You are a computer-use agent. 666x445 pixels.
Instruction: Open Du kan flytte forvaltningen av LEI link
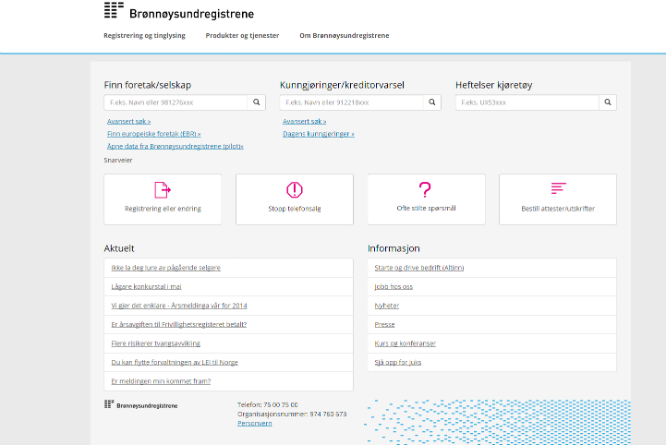pyautogui.click(x=175, y=362)
